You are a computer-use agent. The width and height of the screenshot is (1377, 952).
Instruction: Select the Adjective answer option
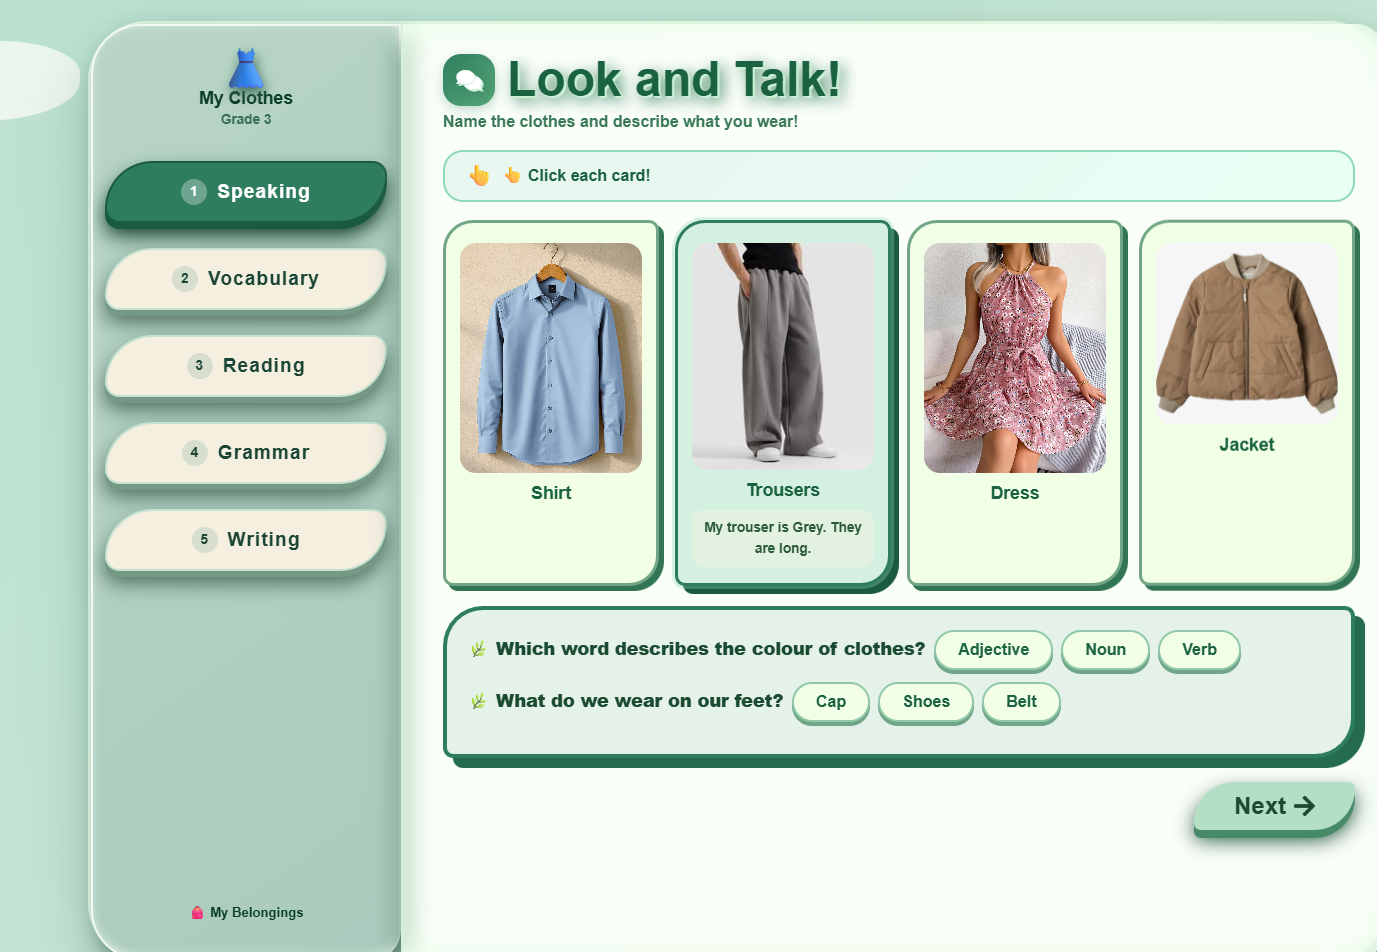click(993, 650)
